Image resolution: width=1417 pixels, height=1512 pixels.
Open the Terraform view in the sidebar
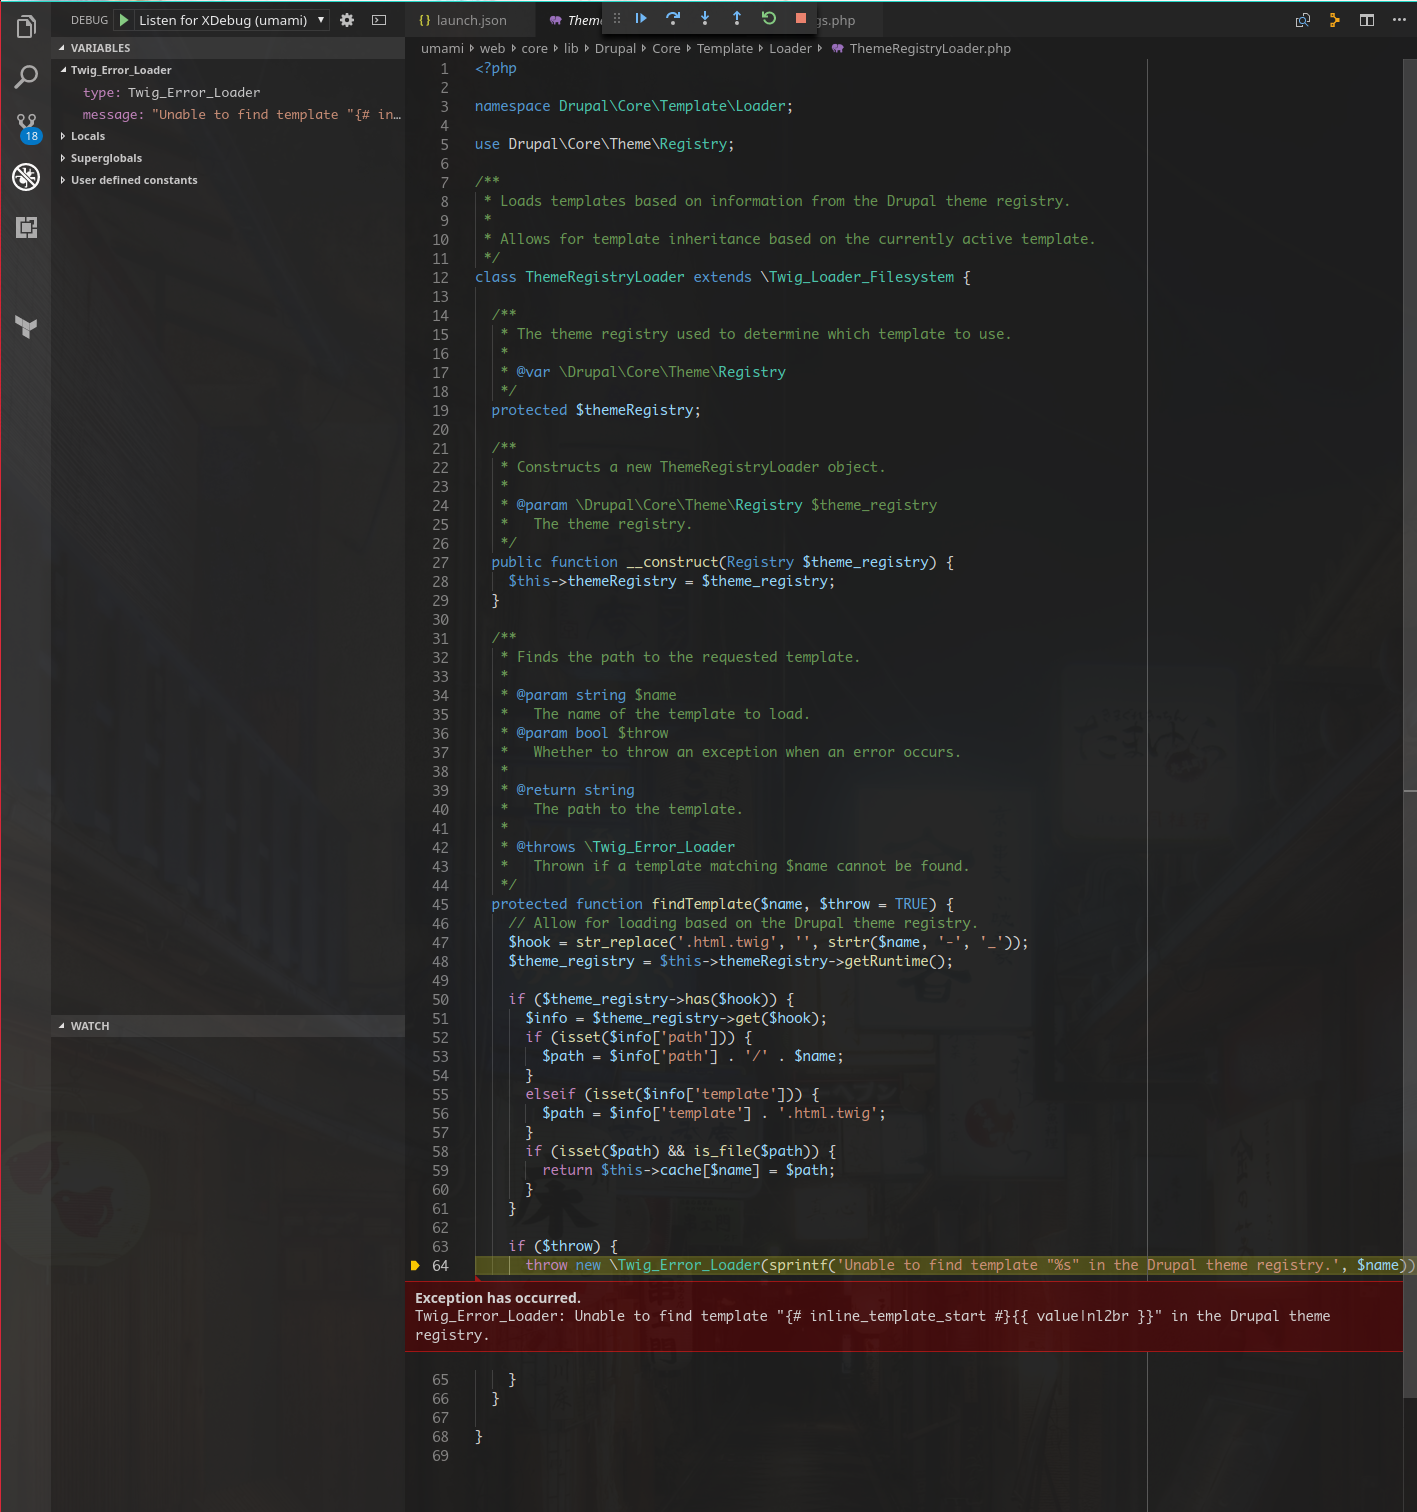point(25,327)
